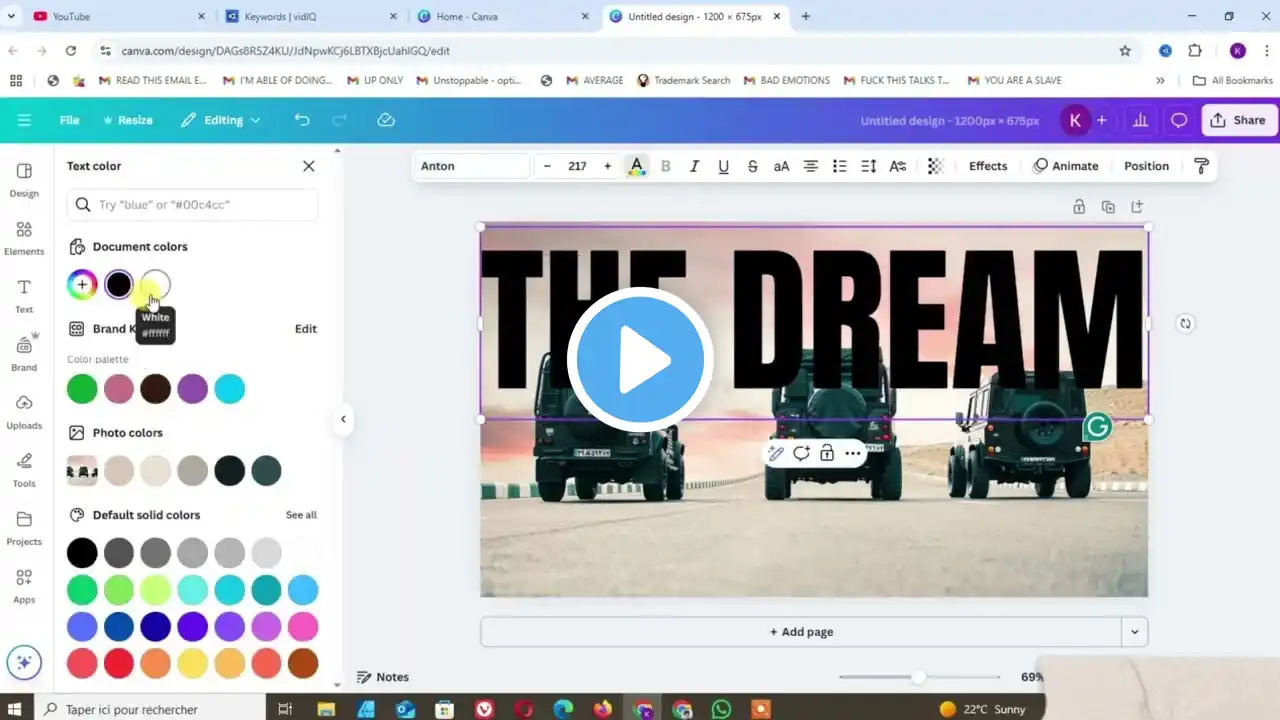Open the File menu
This screenshot has height=720, width=1280.
(x=69, y=120)
